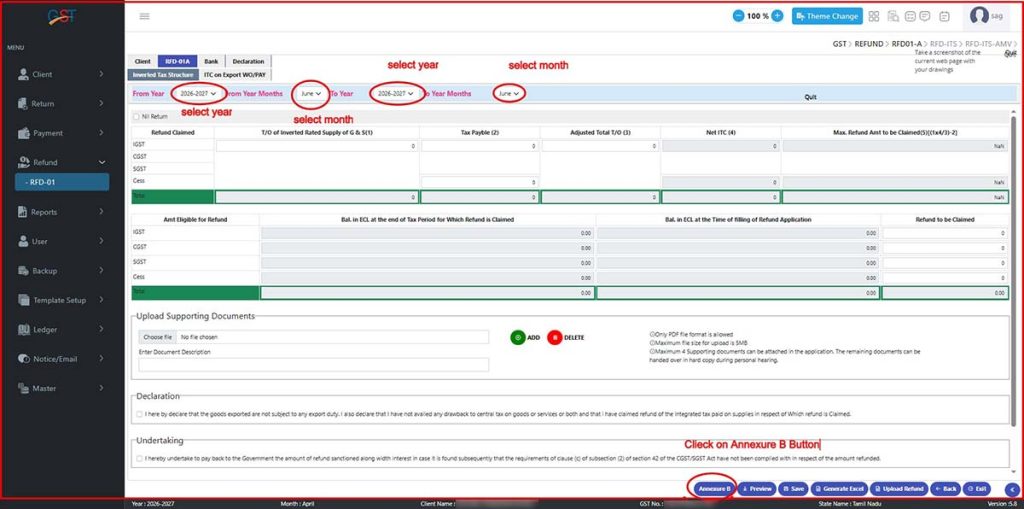1024x509 pixels.
Task: Switch to the Client tab
Action: [142, 61]
